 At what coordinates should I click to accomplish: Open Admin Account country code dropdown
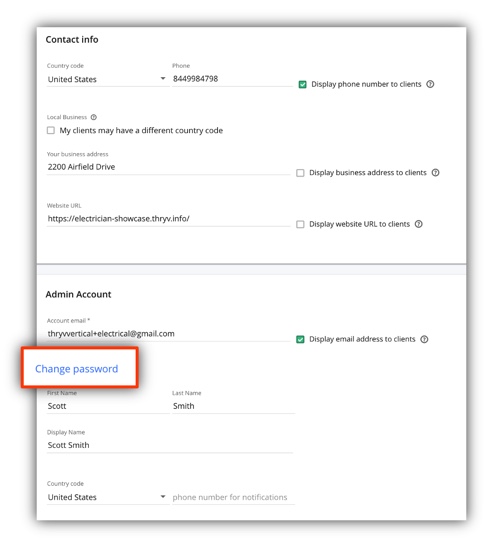[x=108, y=497]
